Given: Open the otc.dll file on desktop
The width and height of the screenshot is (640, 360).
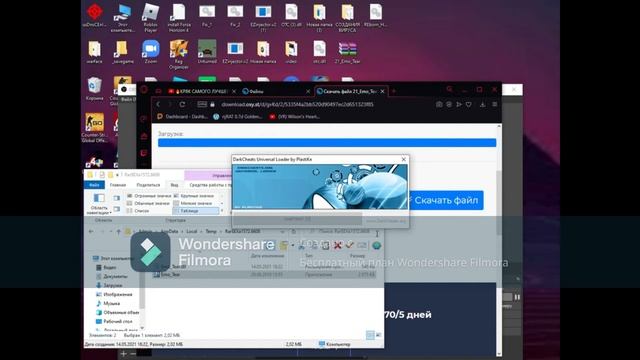Looking at the screenshot, I should pyautogui.click(x=319, y=52).
